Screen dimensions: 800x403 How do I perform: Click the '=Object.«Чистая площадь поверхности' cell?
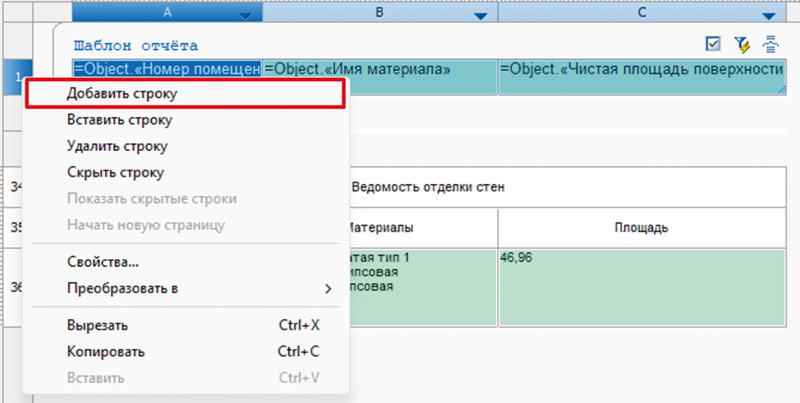[x=640, y=70]
